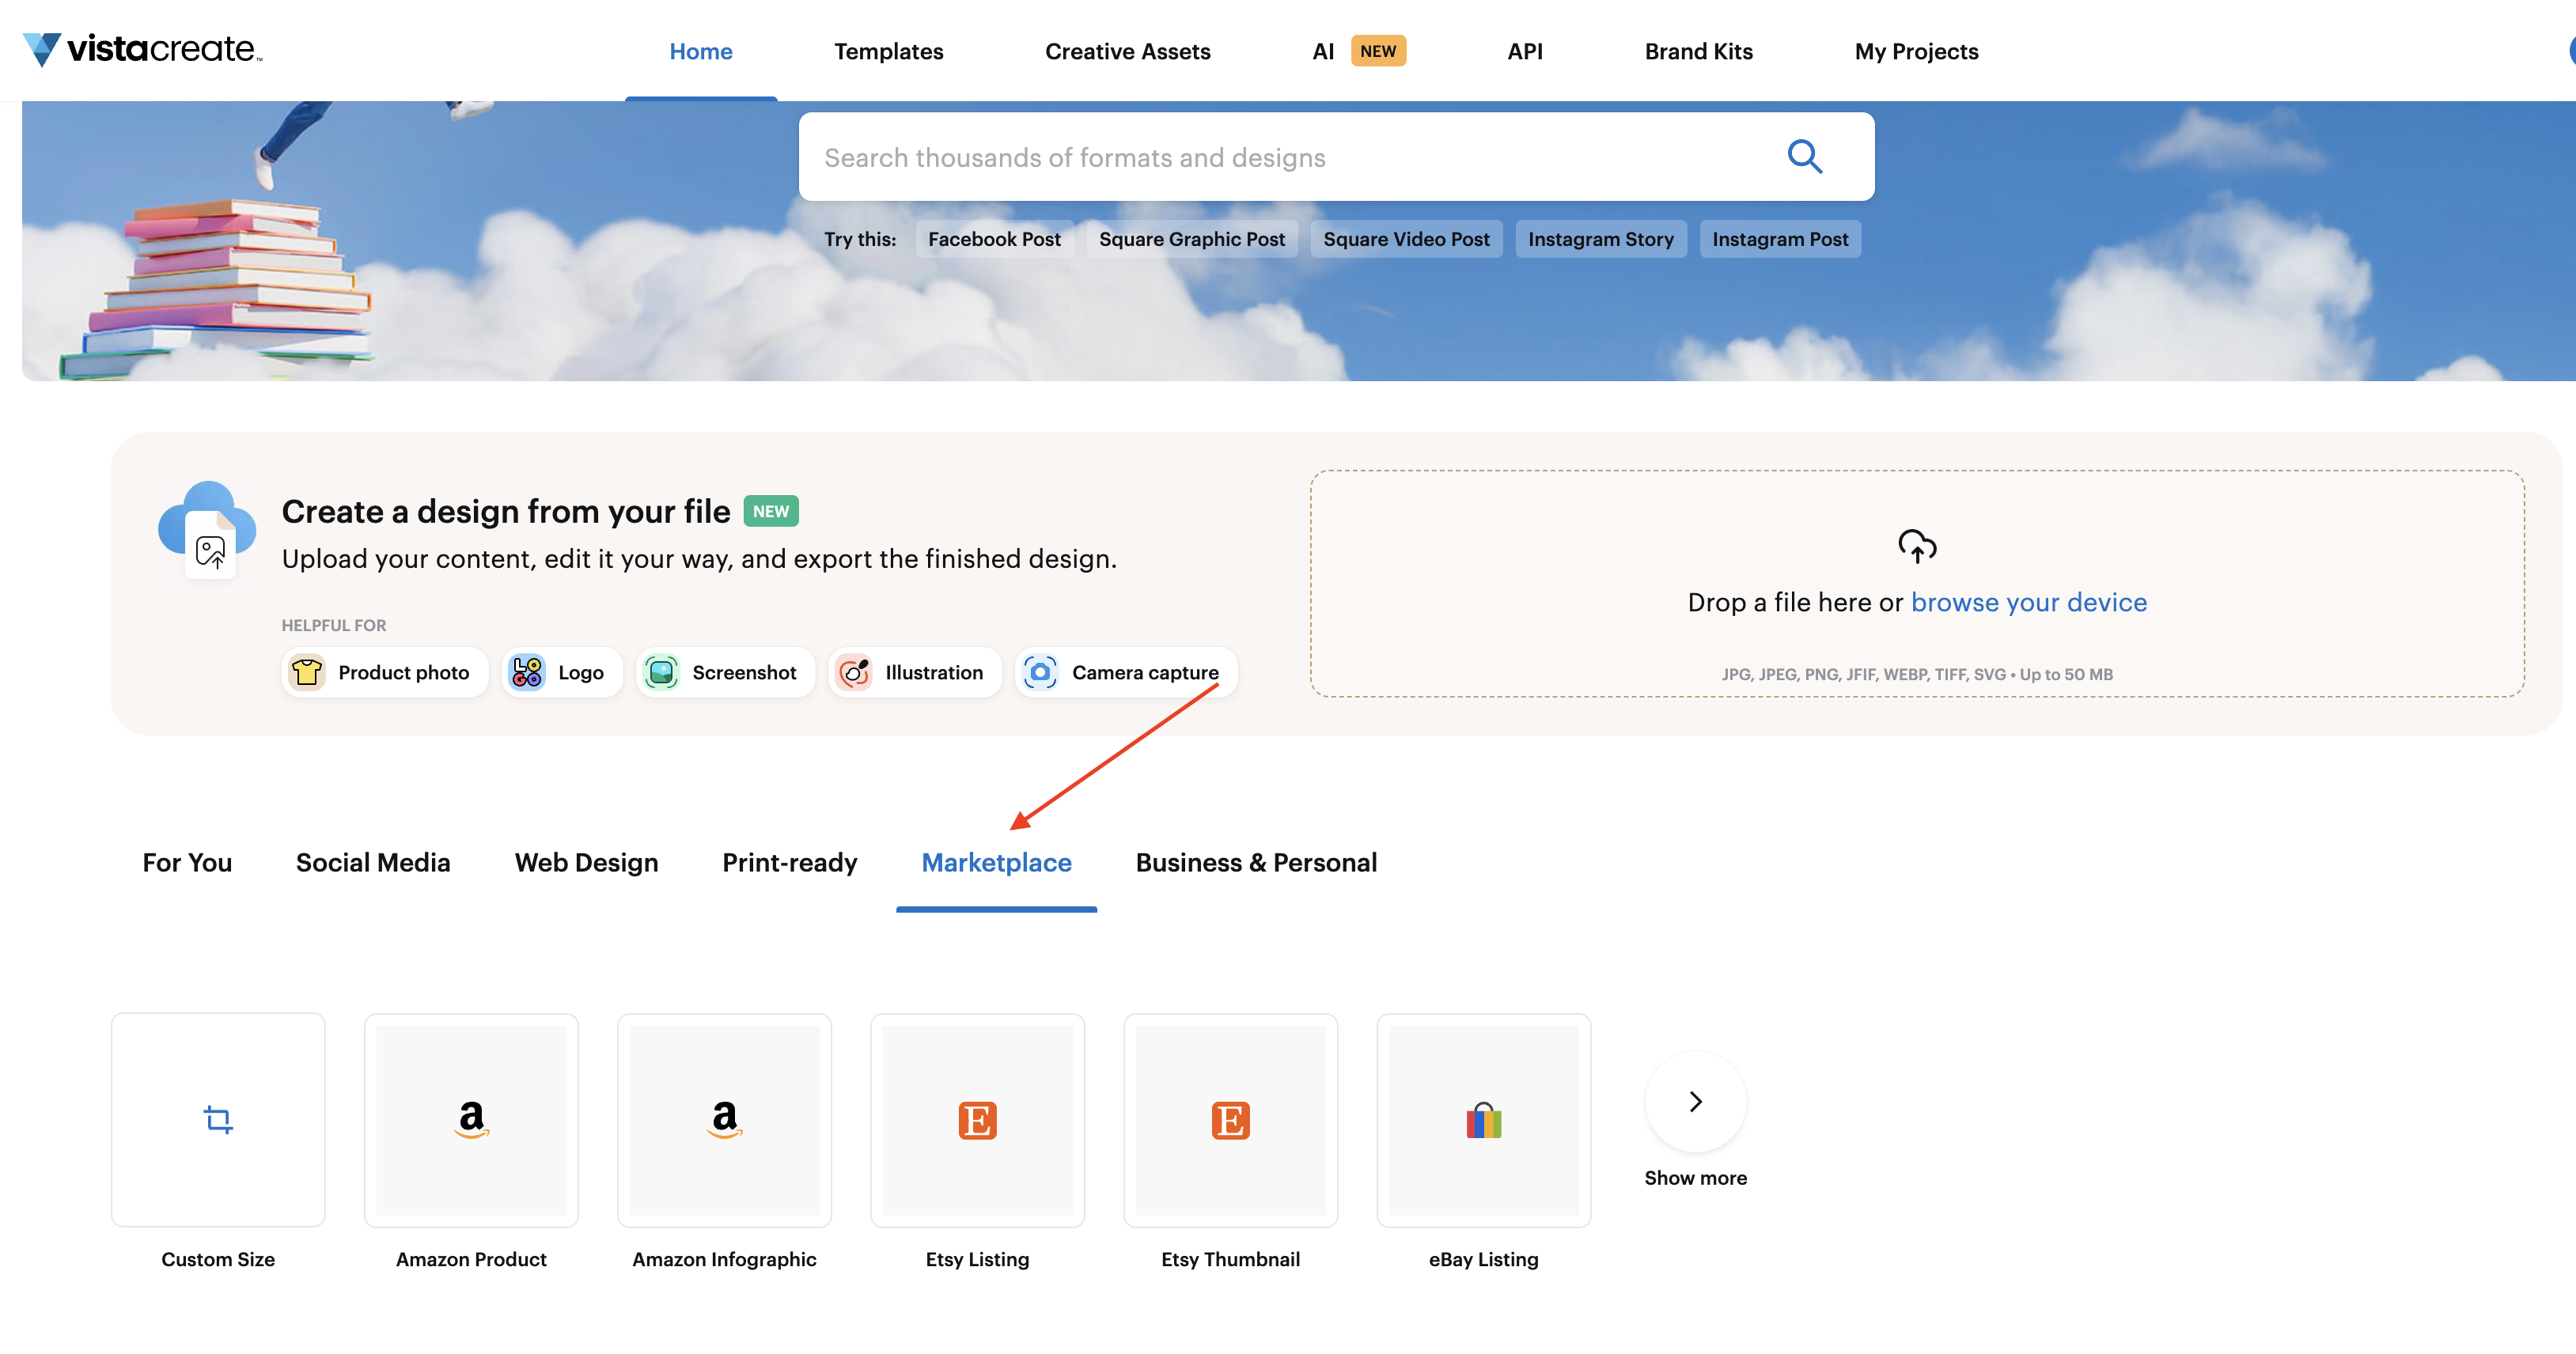2576x1354 pixels.
Task: Choose the Instagram Story suggestion
Action: pos(1600,239)
